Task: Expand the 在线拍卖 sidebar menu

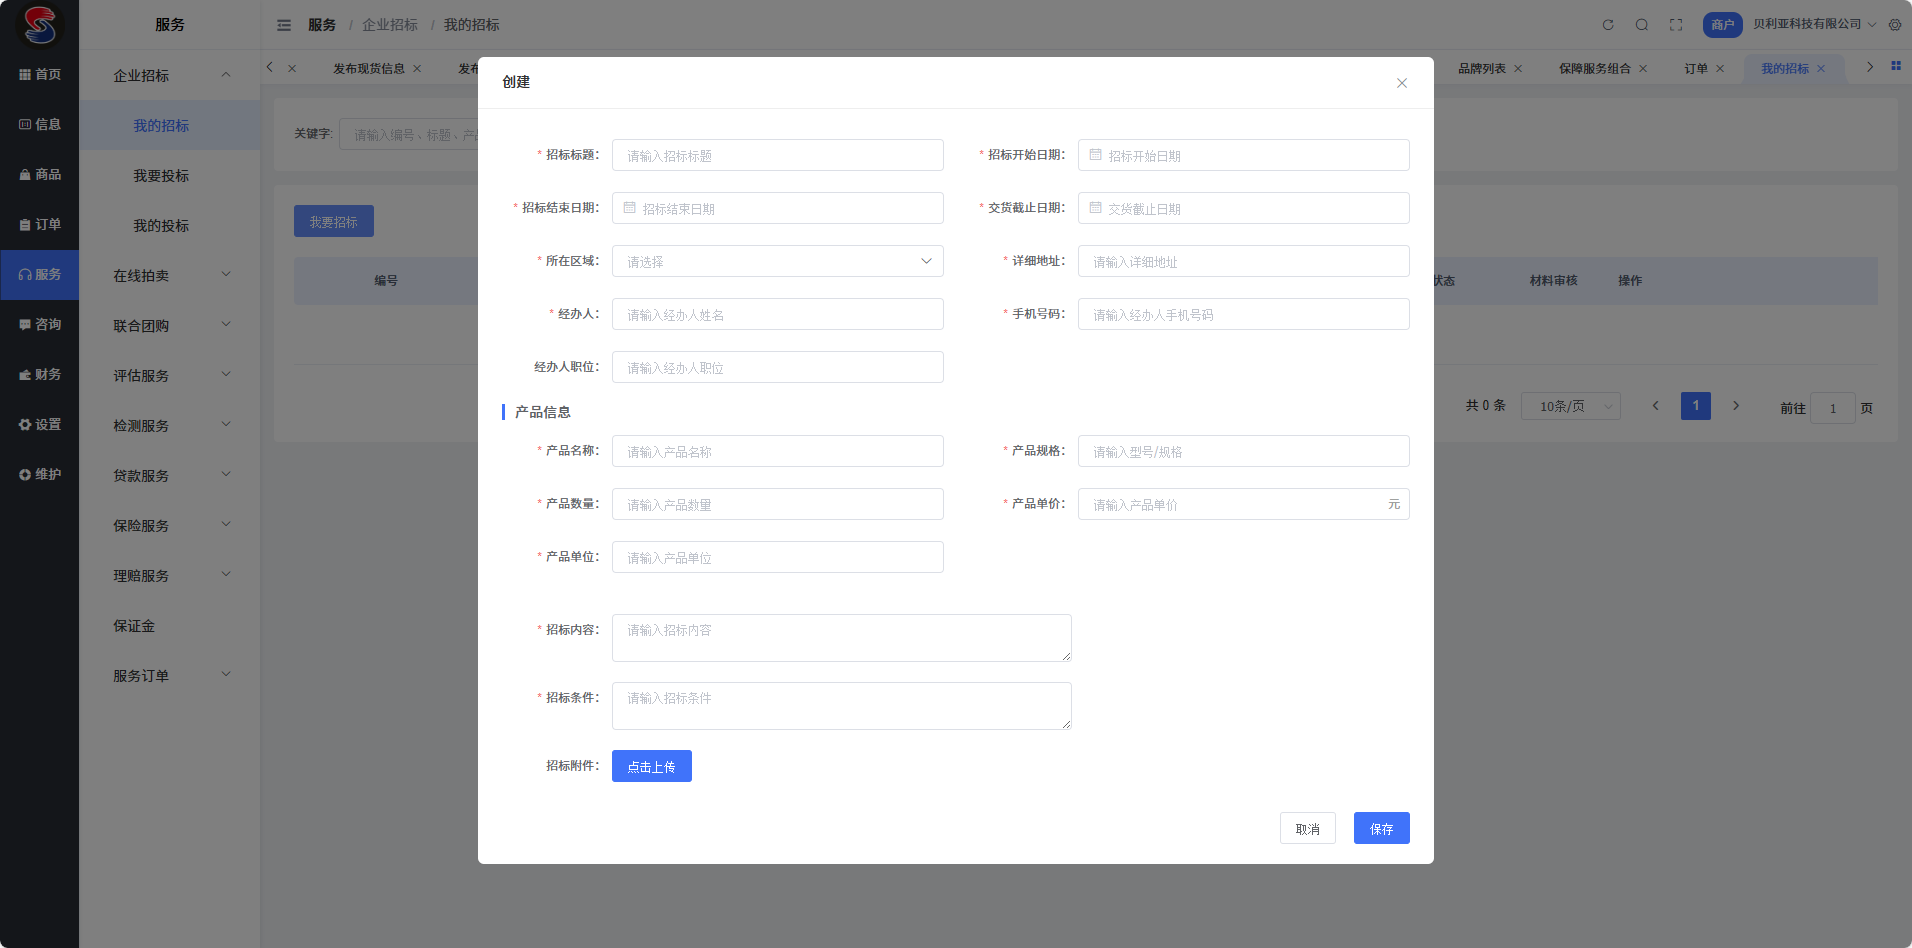Action: pyautogui.click(x=170, y=275)
